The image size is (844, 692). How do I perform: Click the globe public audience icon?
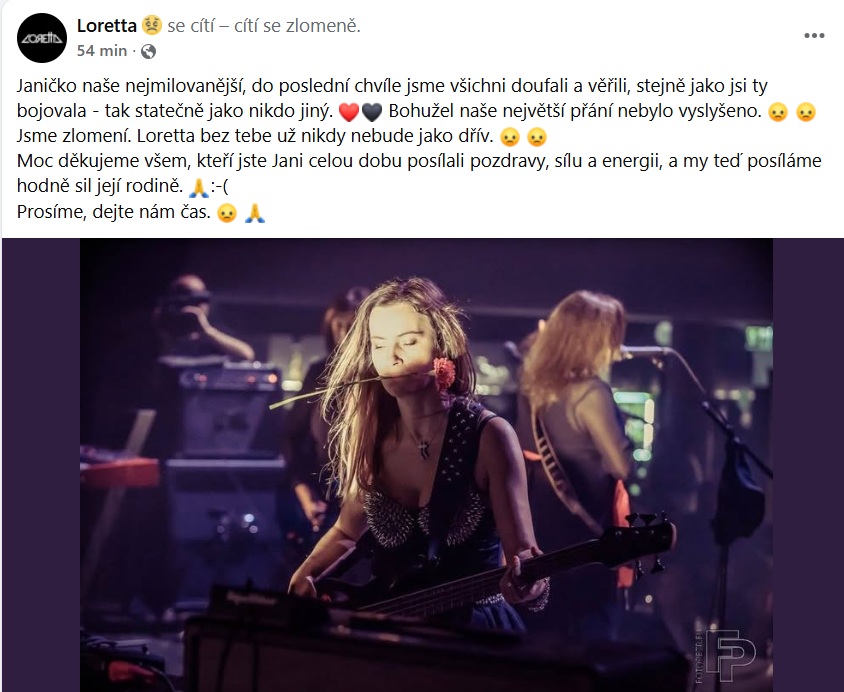coord(148,51)
